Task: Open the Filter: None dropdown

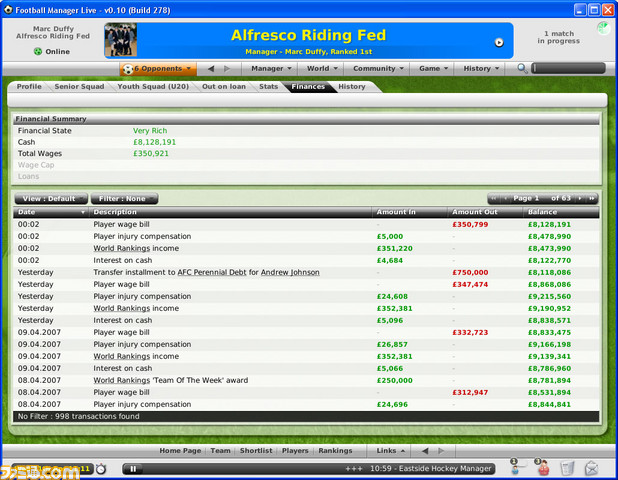Action: tap(125, 199)
